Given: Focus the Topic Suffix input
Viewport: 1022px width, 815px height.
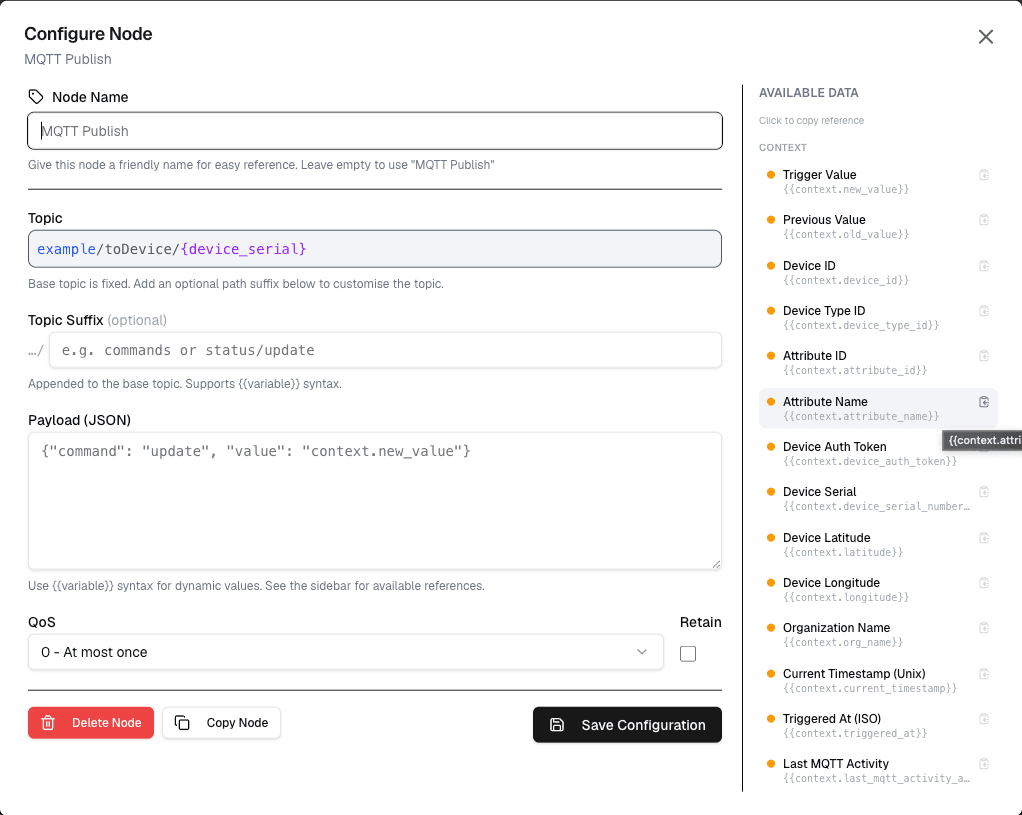Looking at the screenshot, I should tap(385, 350).
